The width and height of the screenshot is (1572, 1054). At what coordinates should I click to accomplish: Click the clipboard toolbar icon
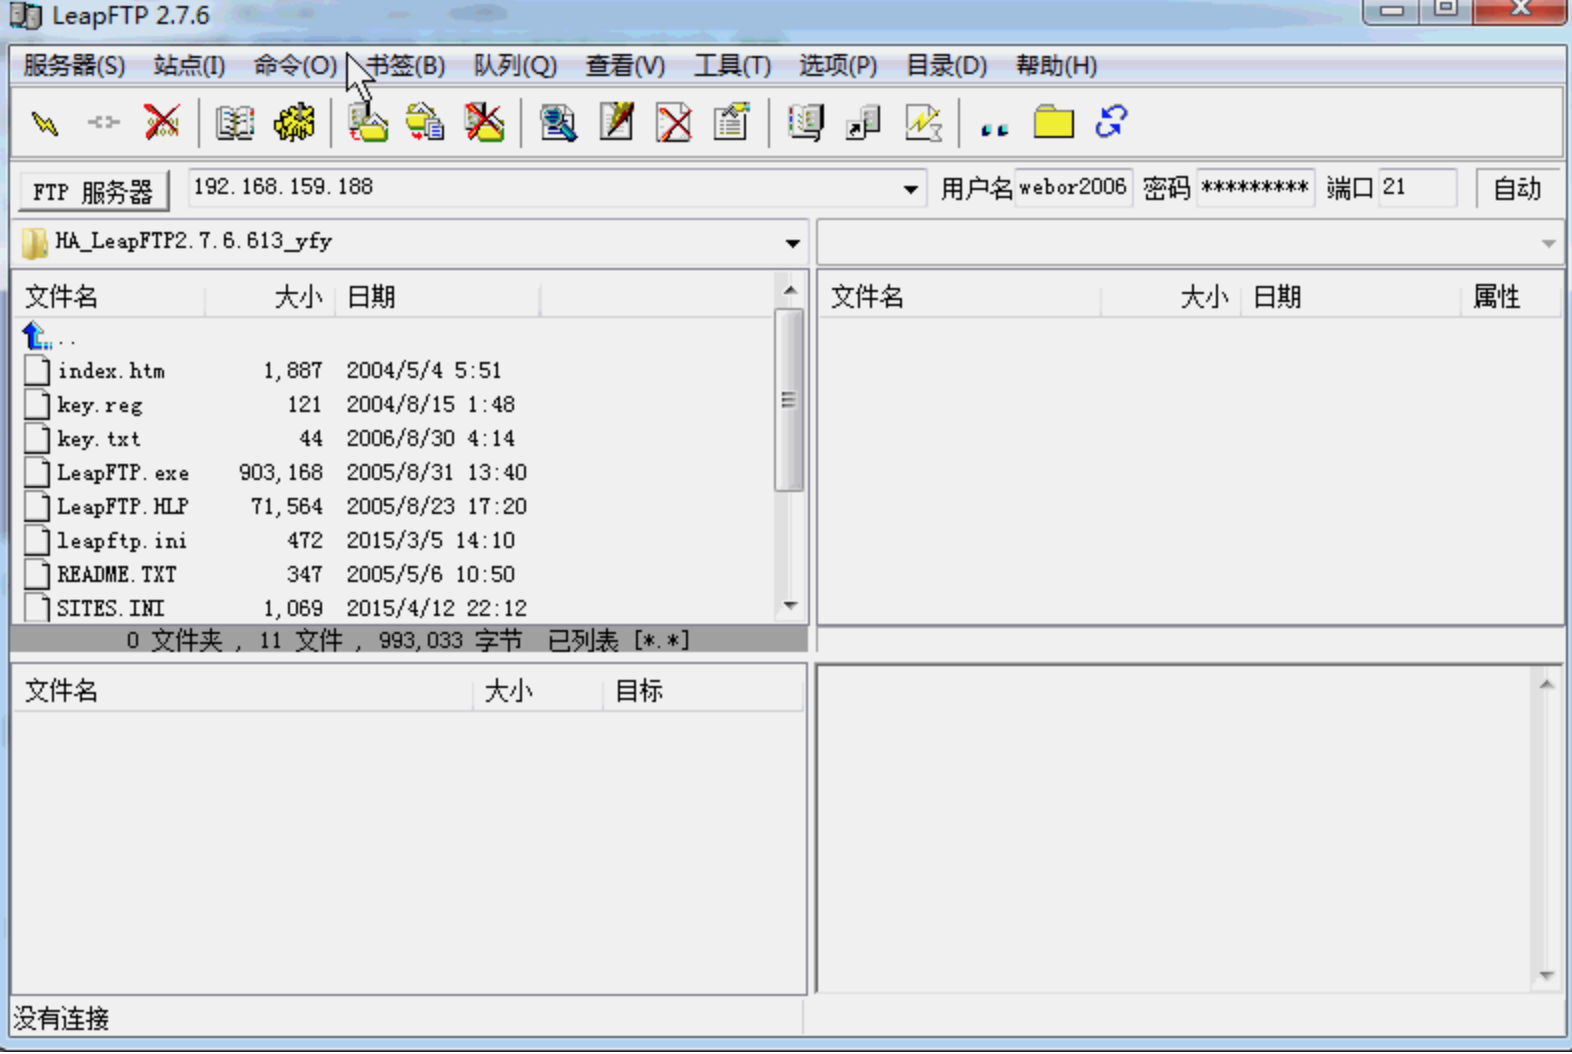732,123
